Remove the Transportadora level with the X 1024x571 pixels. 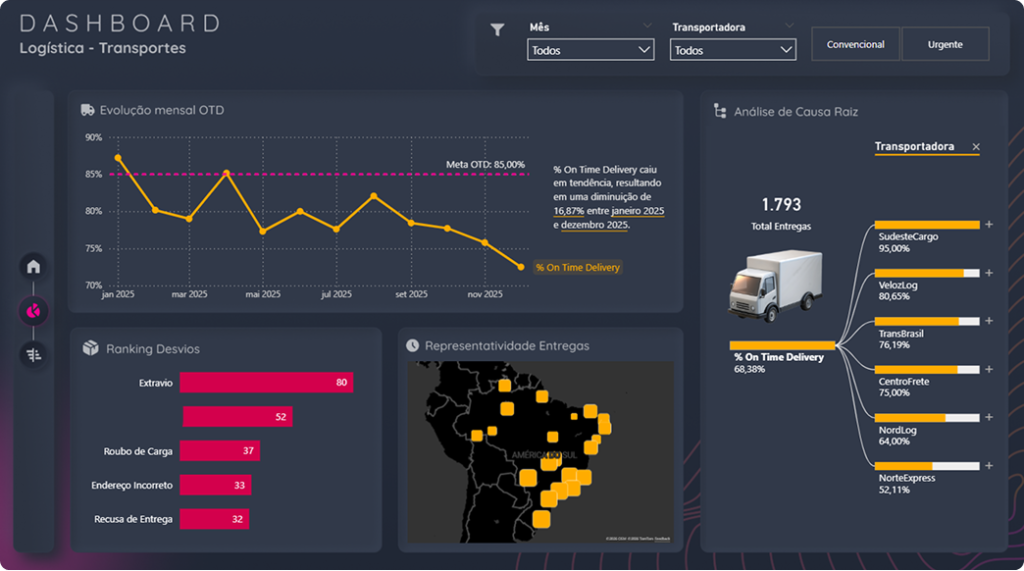pos(976,147)
